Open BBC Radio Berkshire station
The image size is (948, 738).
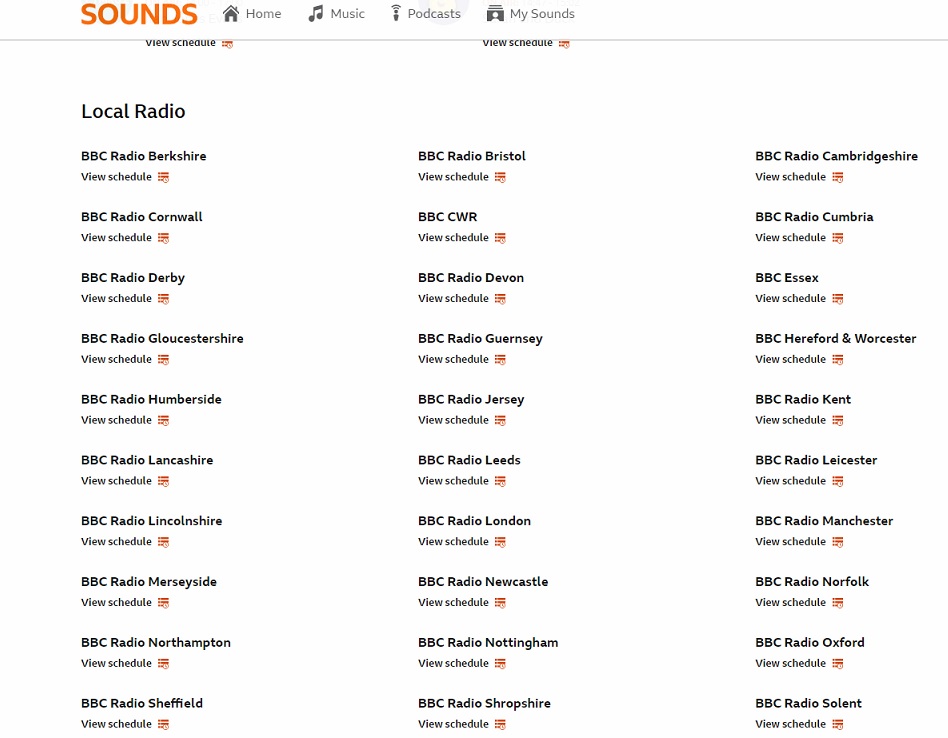(x=144, y=156)
